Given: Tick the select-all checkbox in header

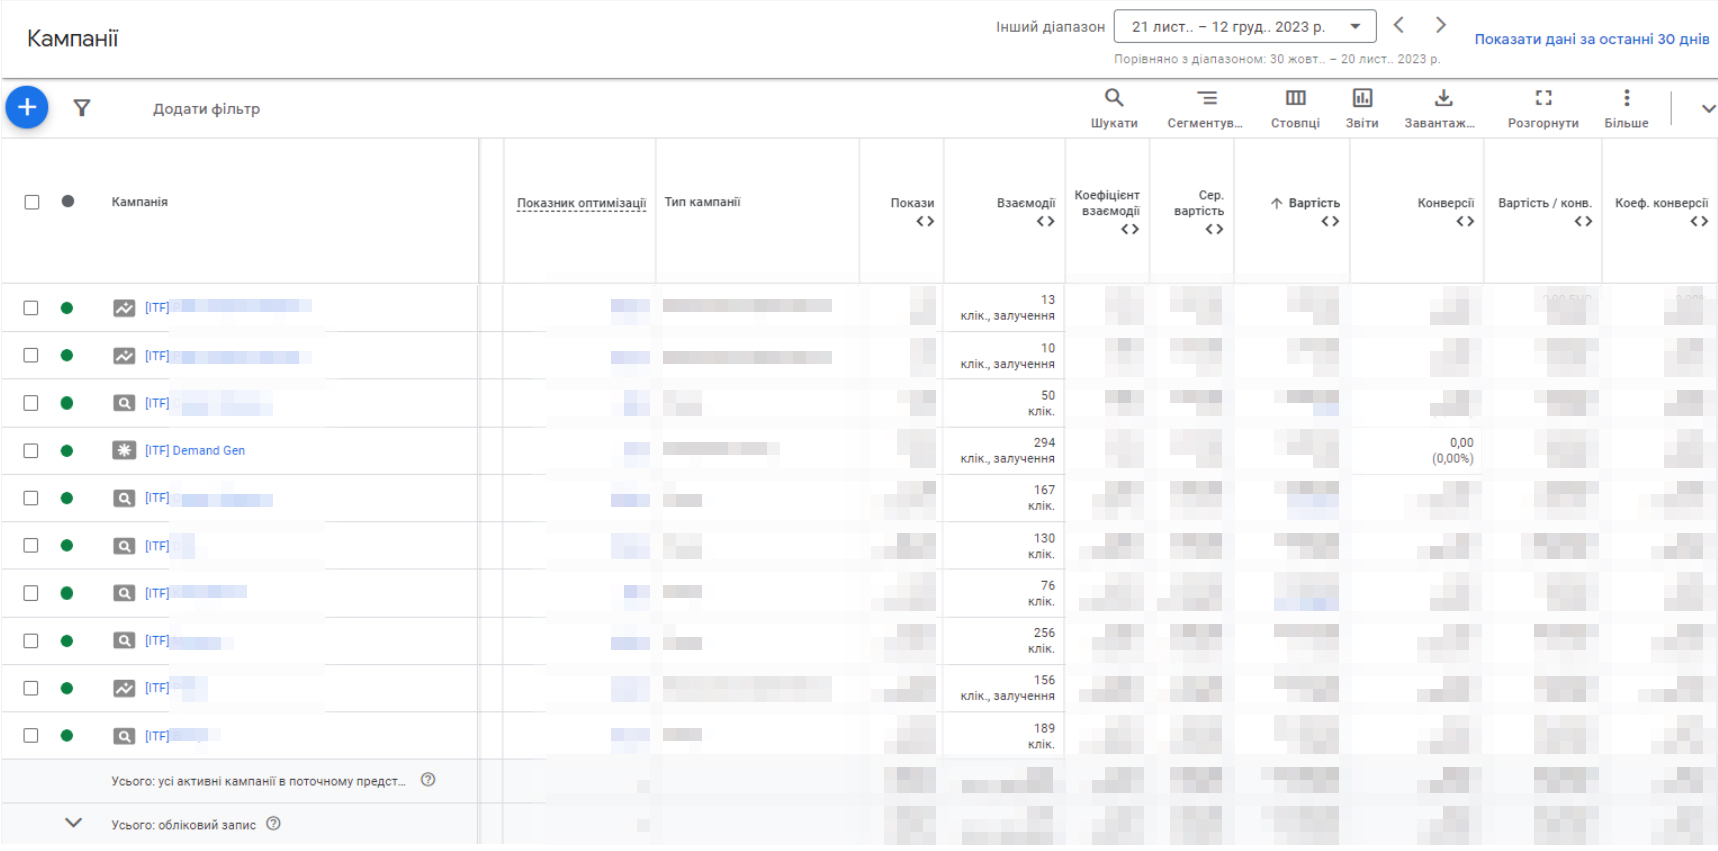Looking at the screenshot, I should click(32, 202).
